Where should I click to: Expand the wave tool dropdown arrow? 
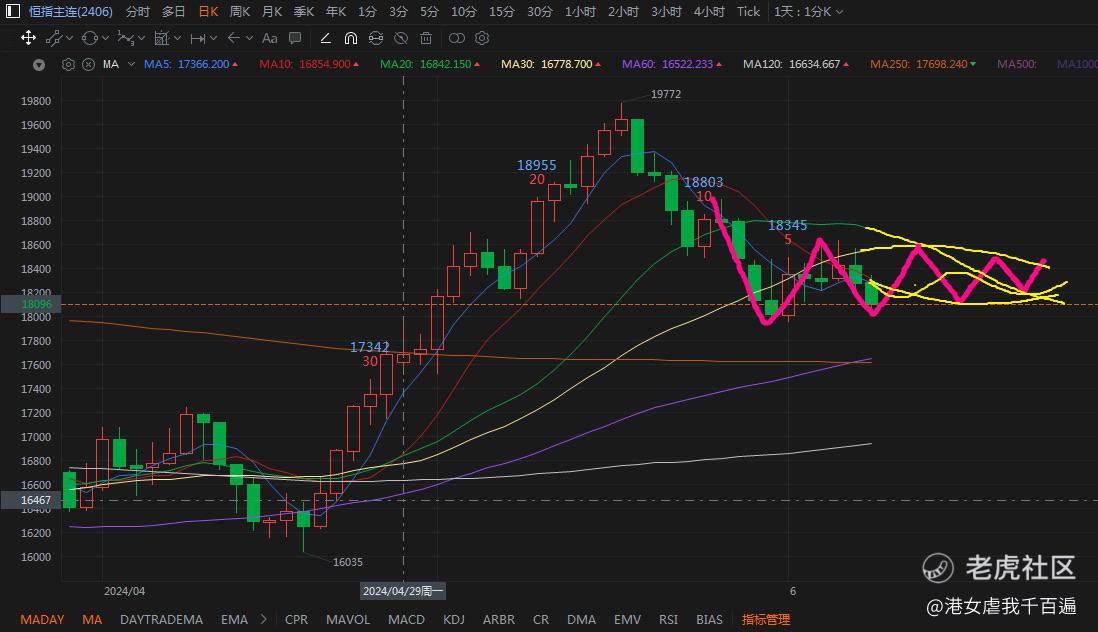click(141, 38)
